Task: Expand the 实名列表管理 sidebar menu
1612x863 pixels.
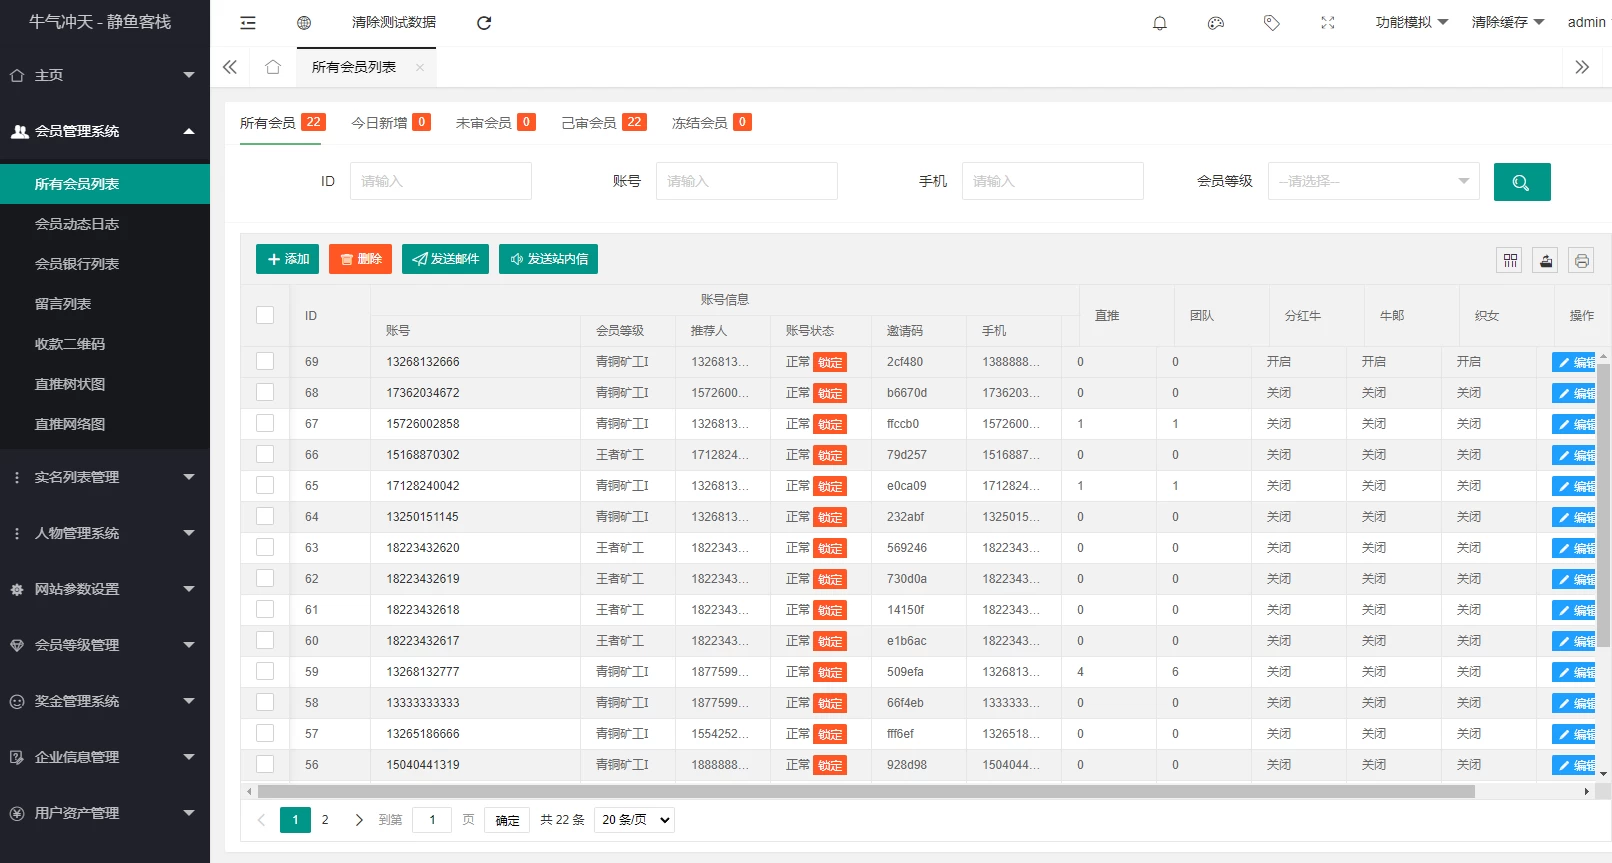Action: pos(105,477)
